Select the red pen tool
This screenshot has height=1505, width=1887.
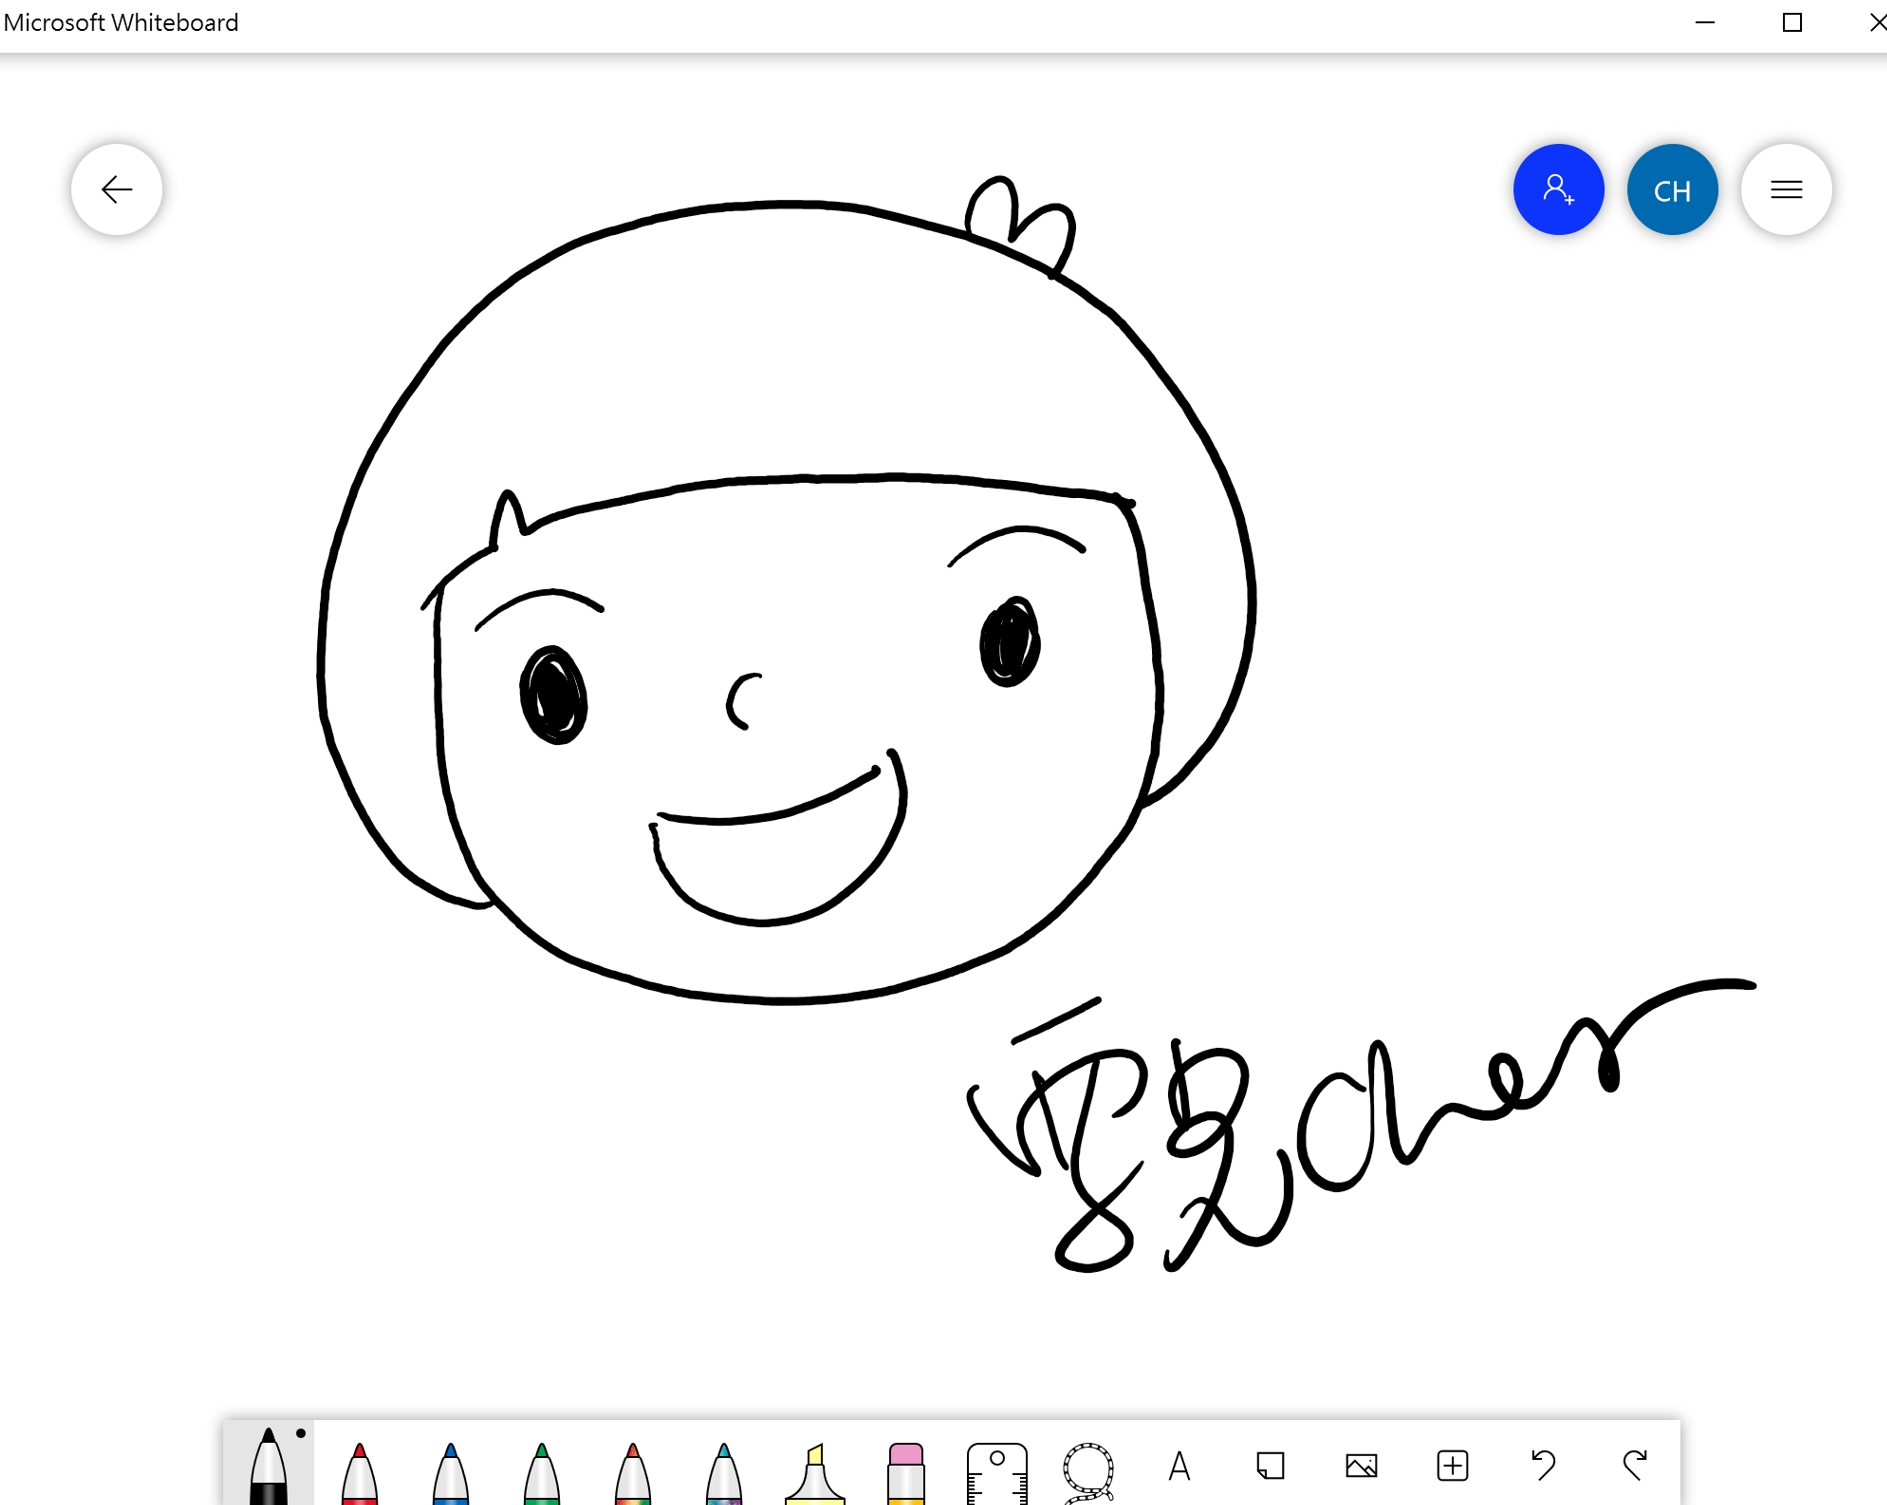359,1472
